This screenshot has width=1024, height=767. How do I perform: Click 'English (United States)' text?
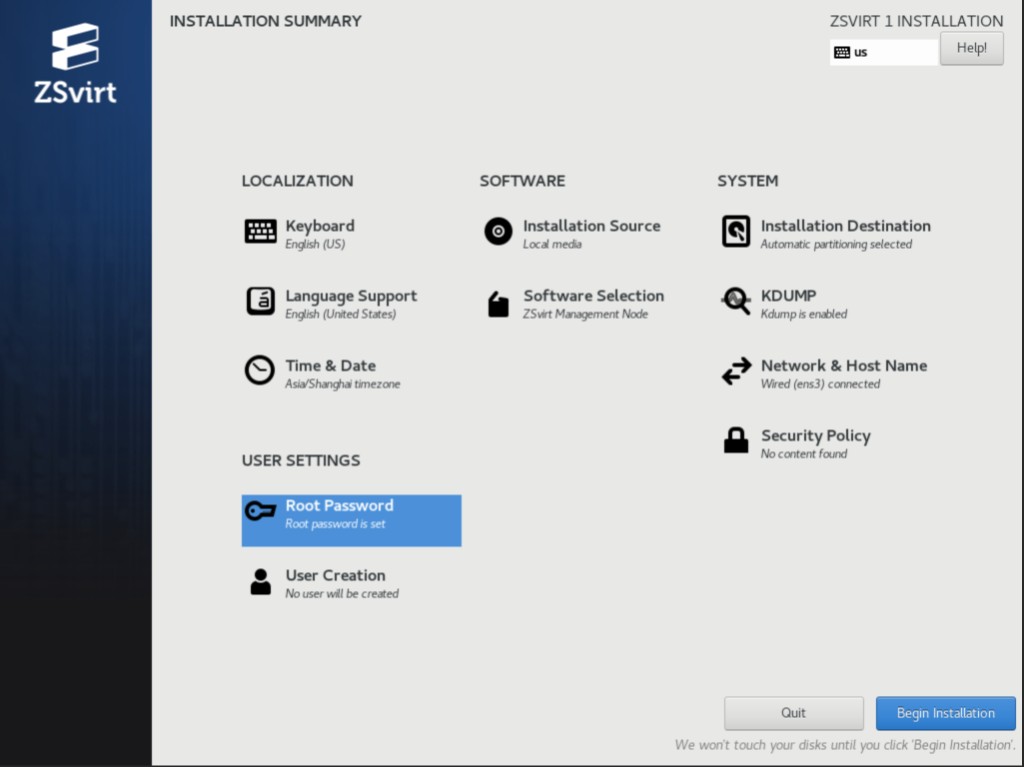[341, 314]
